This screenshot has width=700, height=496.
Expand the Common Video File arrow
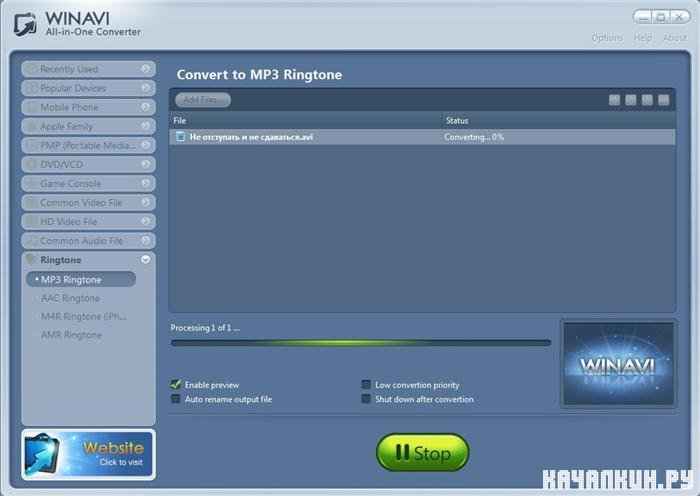click(x=146, y=203)
